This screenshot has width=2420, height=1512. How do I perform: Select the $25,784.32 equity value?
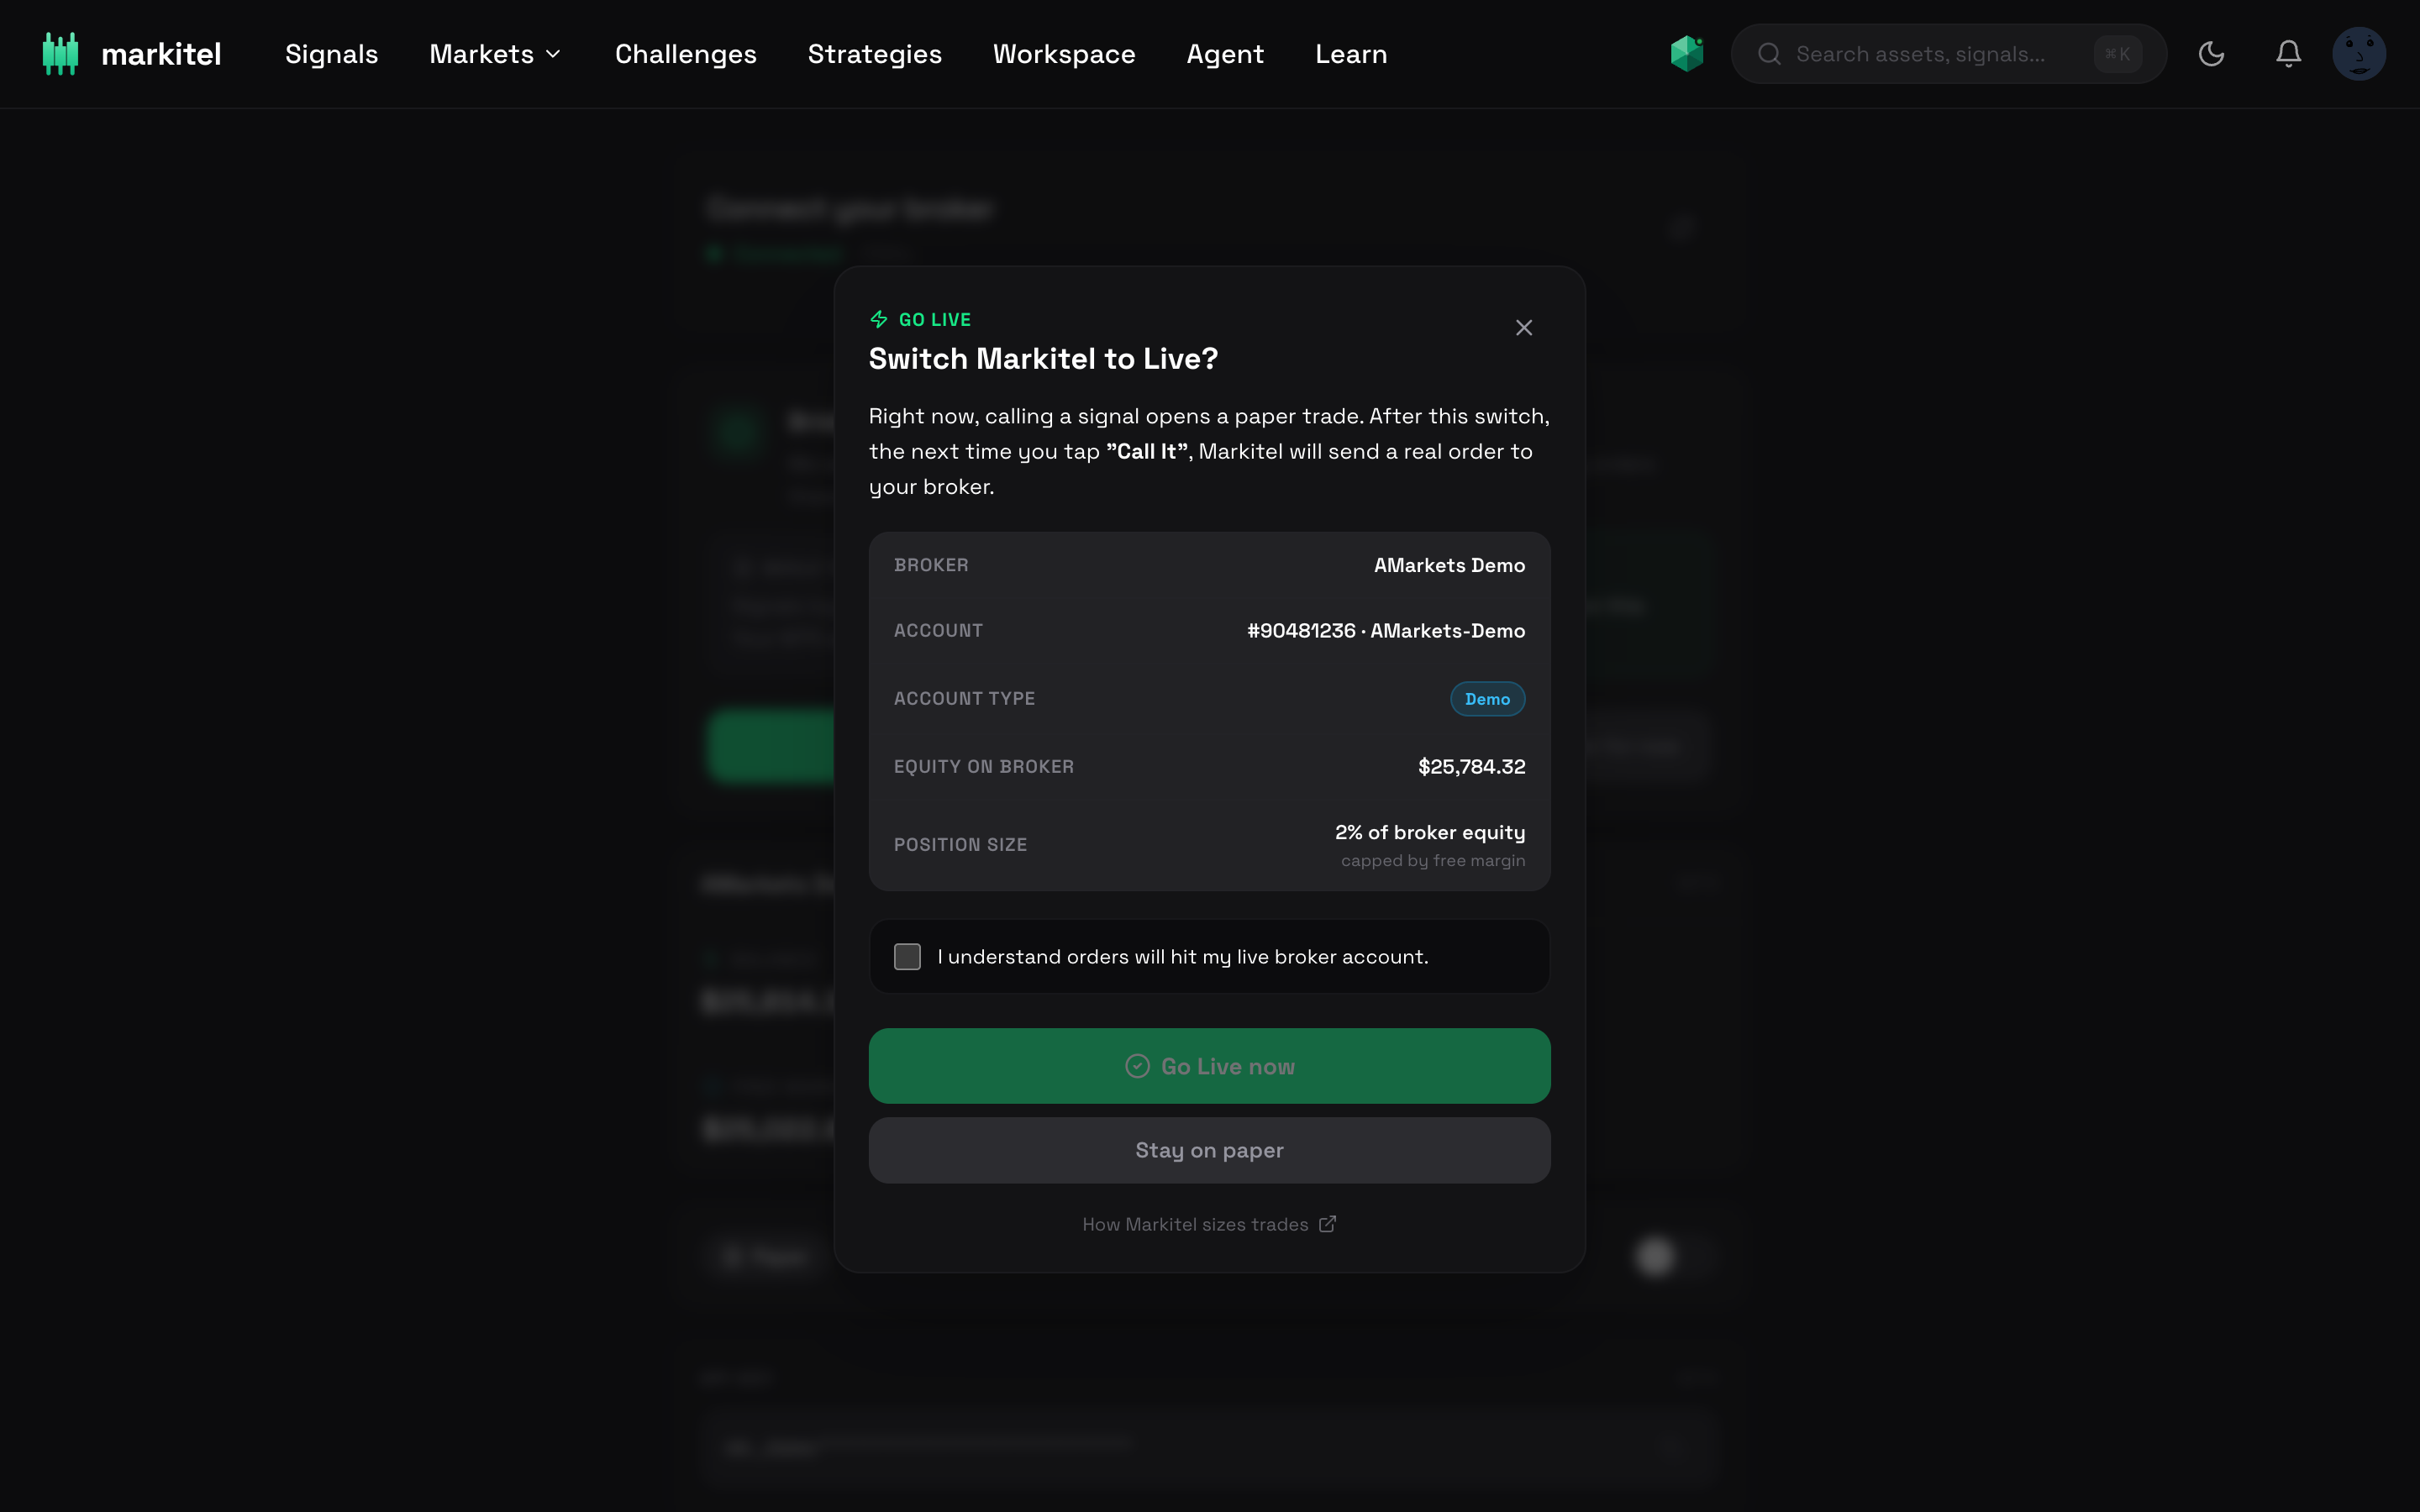pos(1471,767)
